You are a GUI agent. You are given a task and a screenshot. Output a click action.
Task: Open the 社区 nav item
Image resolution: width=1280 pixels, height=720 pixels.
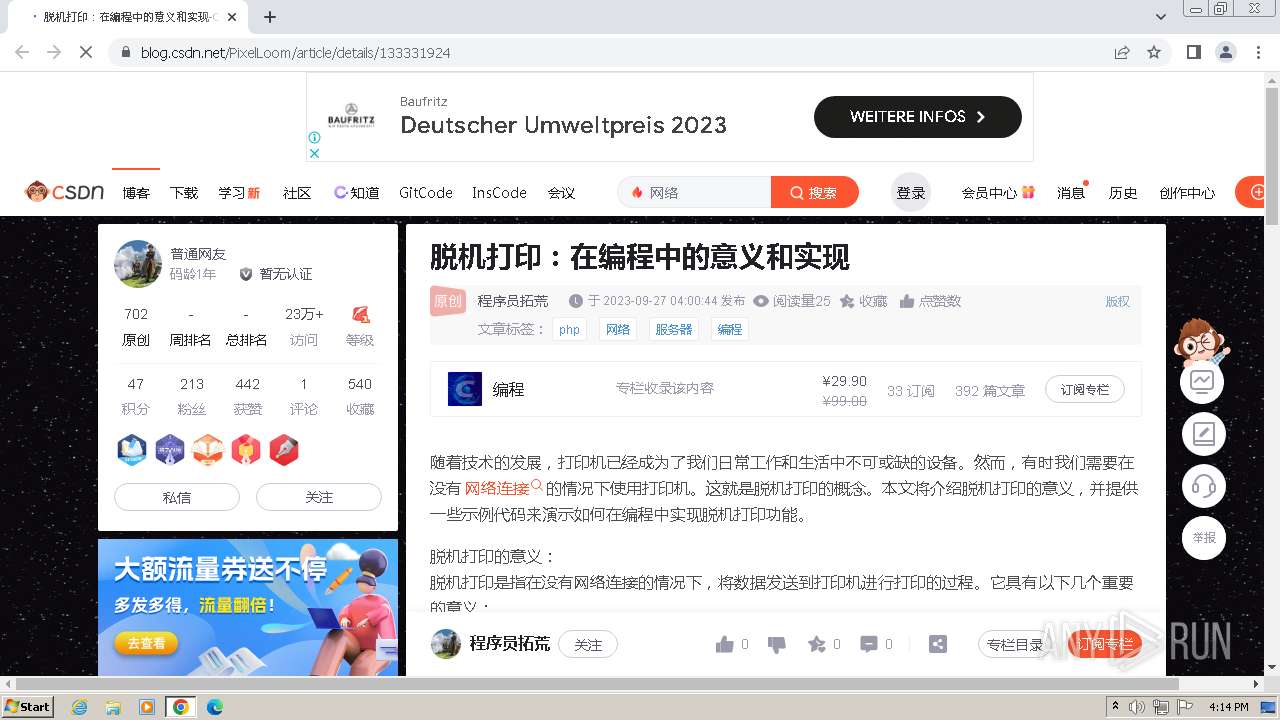(297, 193)
